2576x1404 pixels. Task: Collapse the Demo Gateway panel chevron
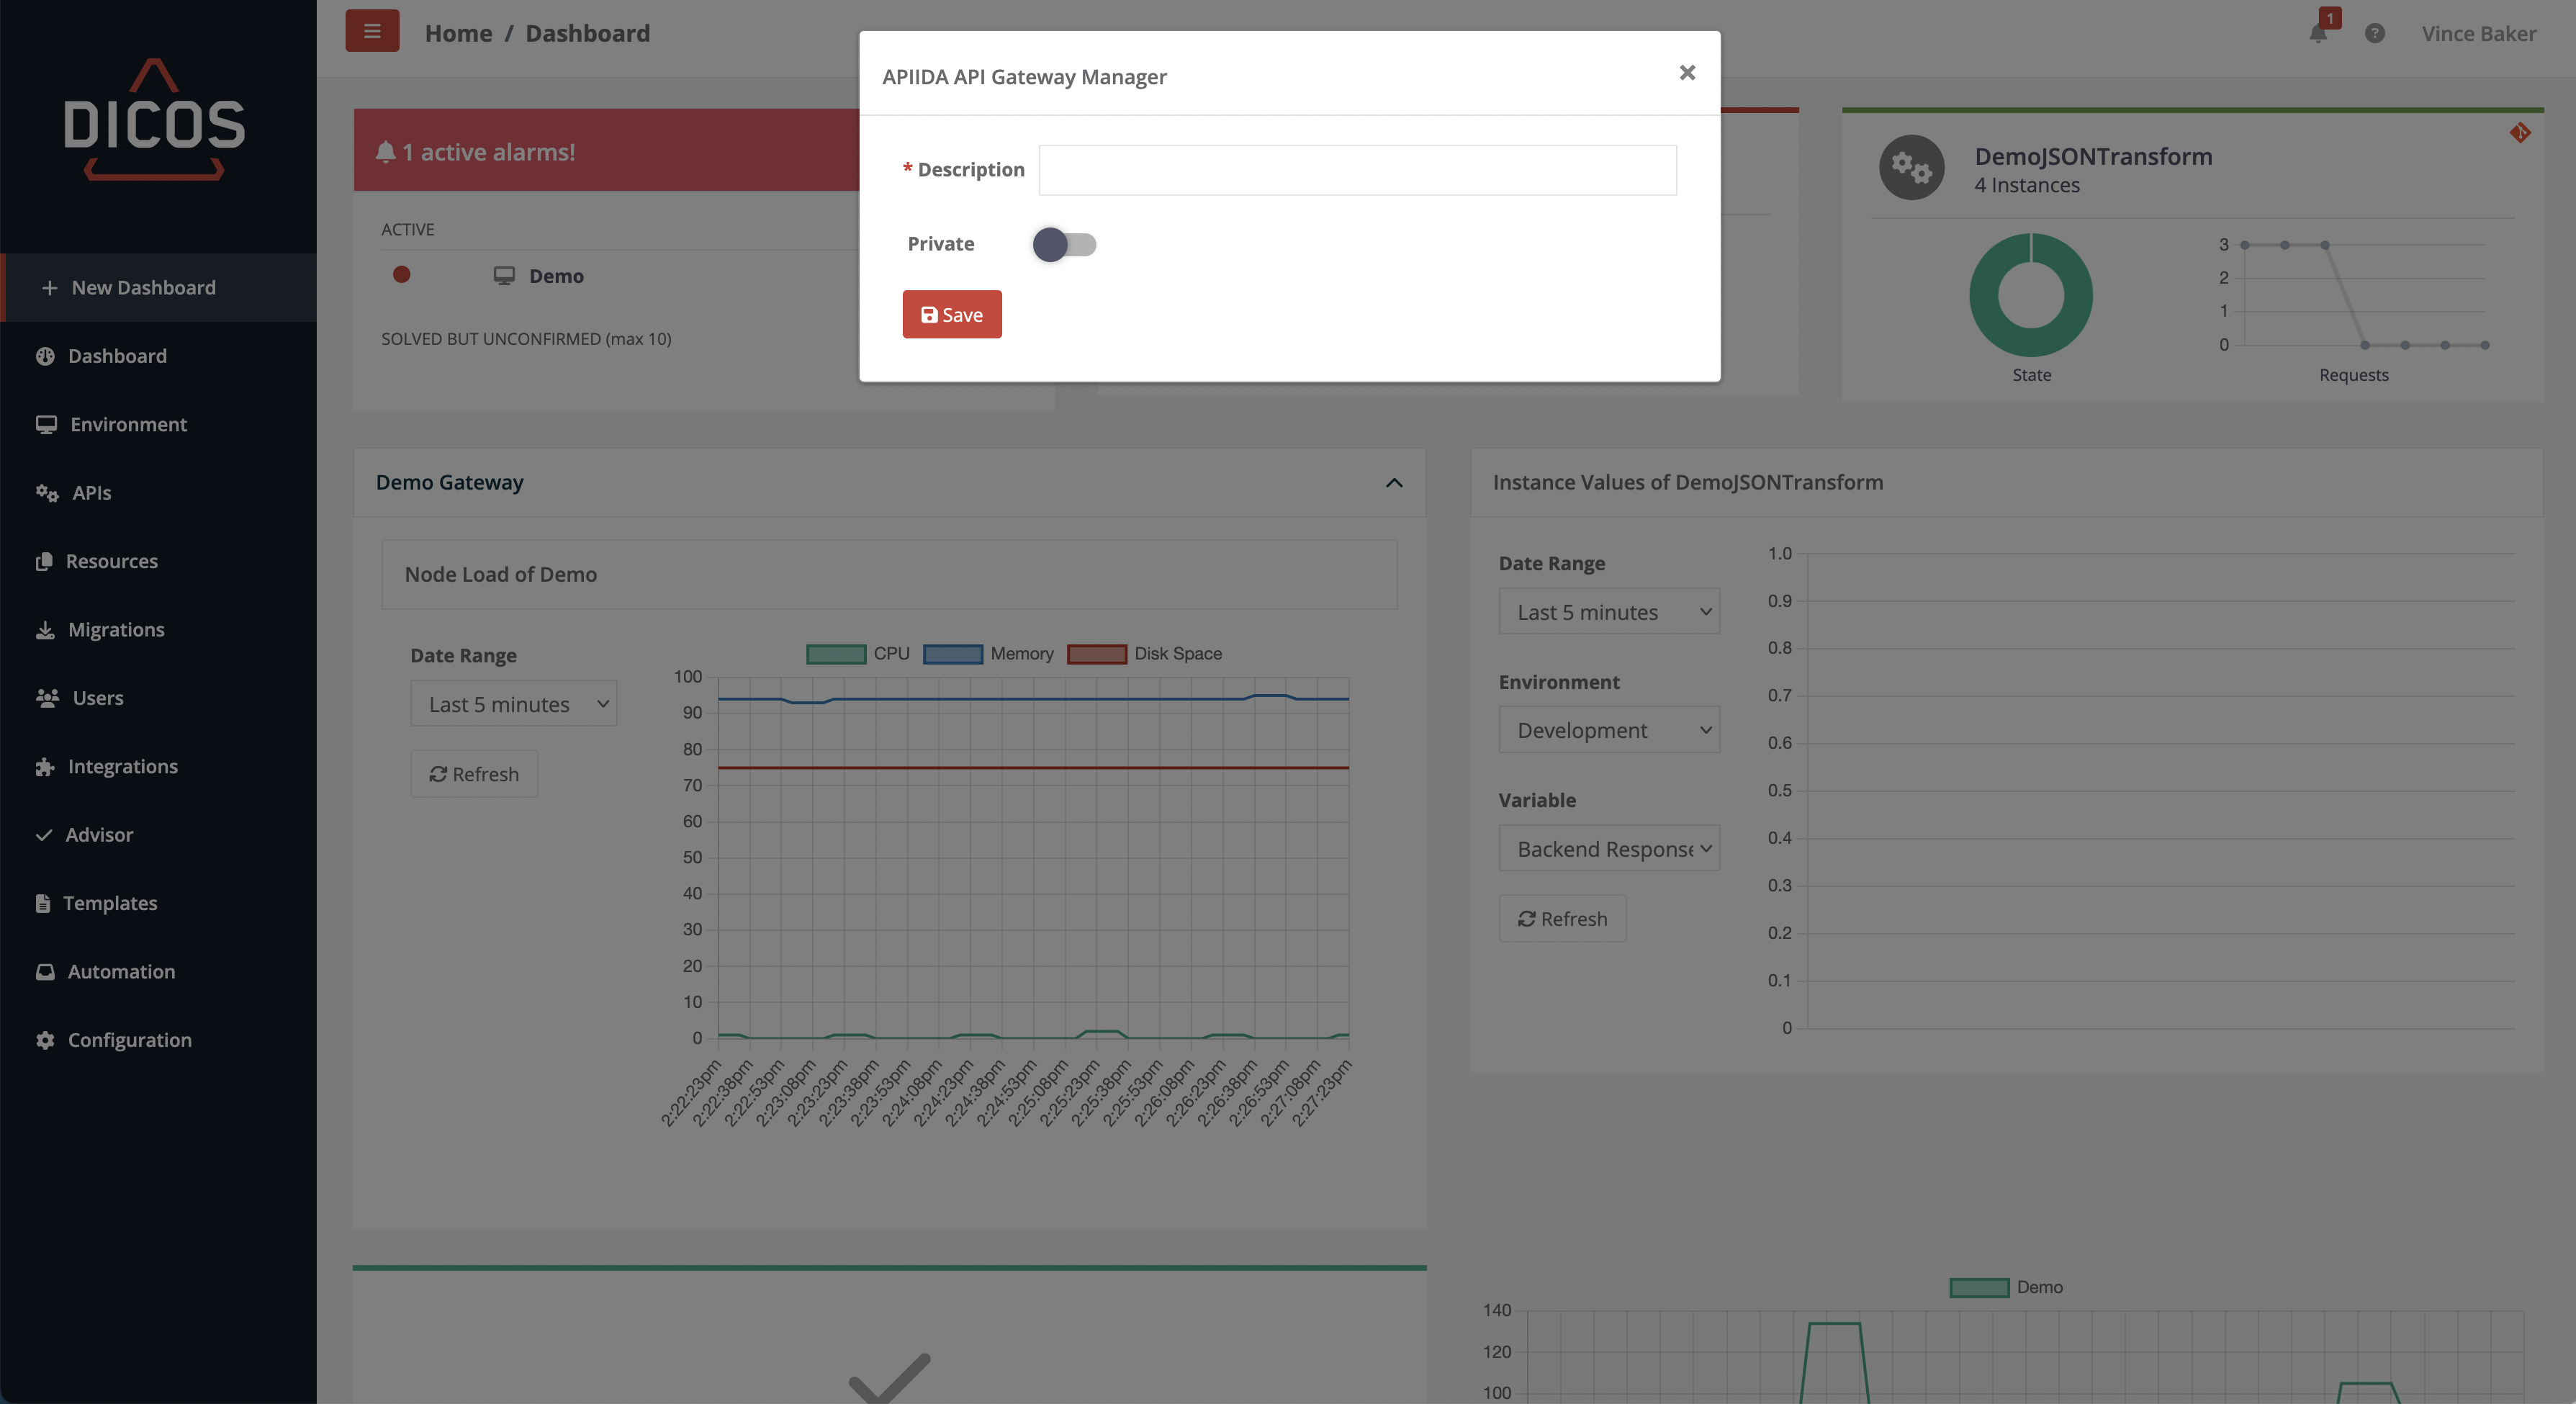(x=1394, y=483)
